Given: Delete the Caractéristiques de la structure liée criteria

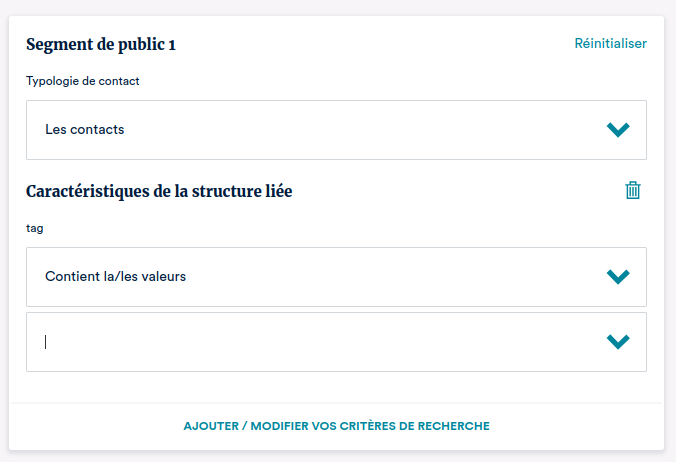Looking at the screenshot, I should pyautogui.click(x=632, y=190).
